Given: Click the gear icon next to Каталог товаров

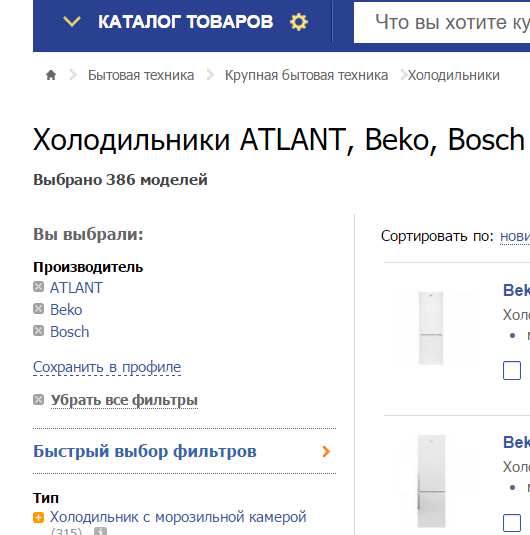Looking at the screenshot, I should 299,22.
